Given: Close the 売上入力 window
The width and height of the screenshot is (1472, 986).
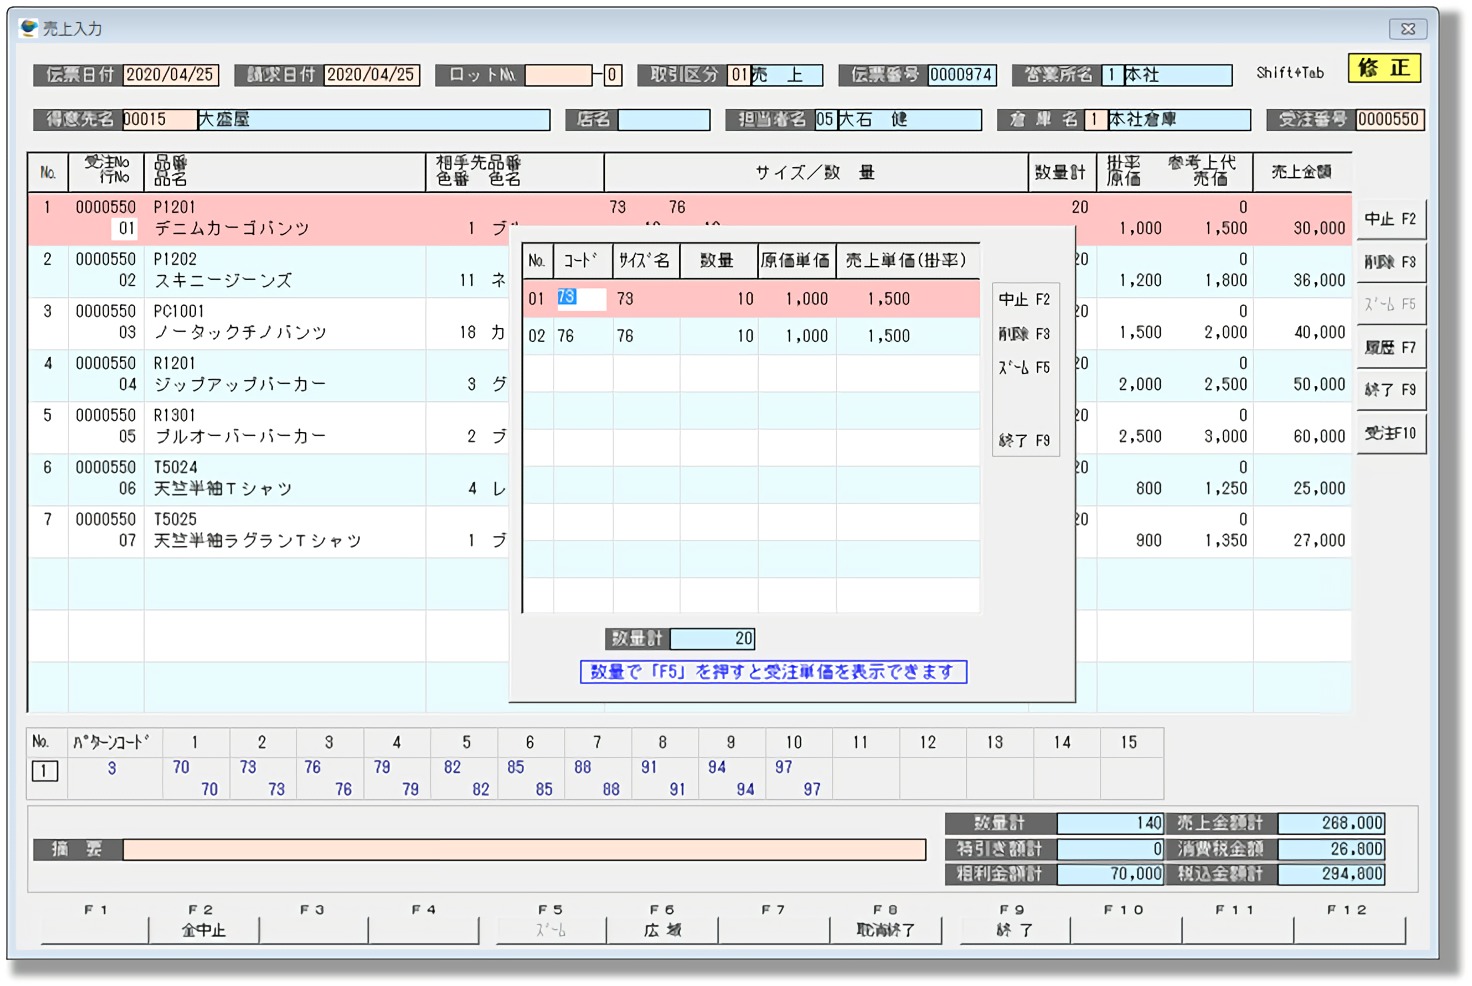Looking at the screenshot, I should click(1408, 29).
